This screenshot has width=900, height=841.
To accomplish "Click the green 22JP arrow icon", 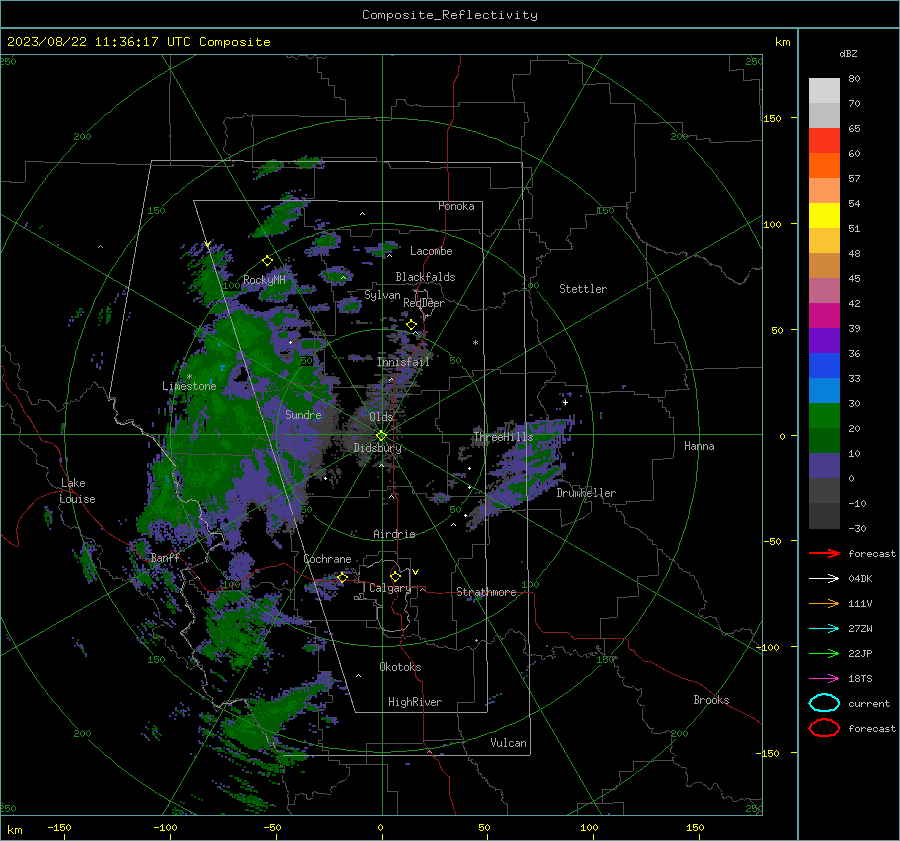I will (x=824, y=653).
